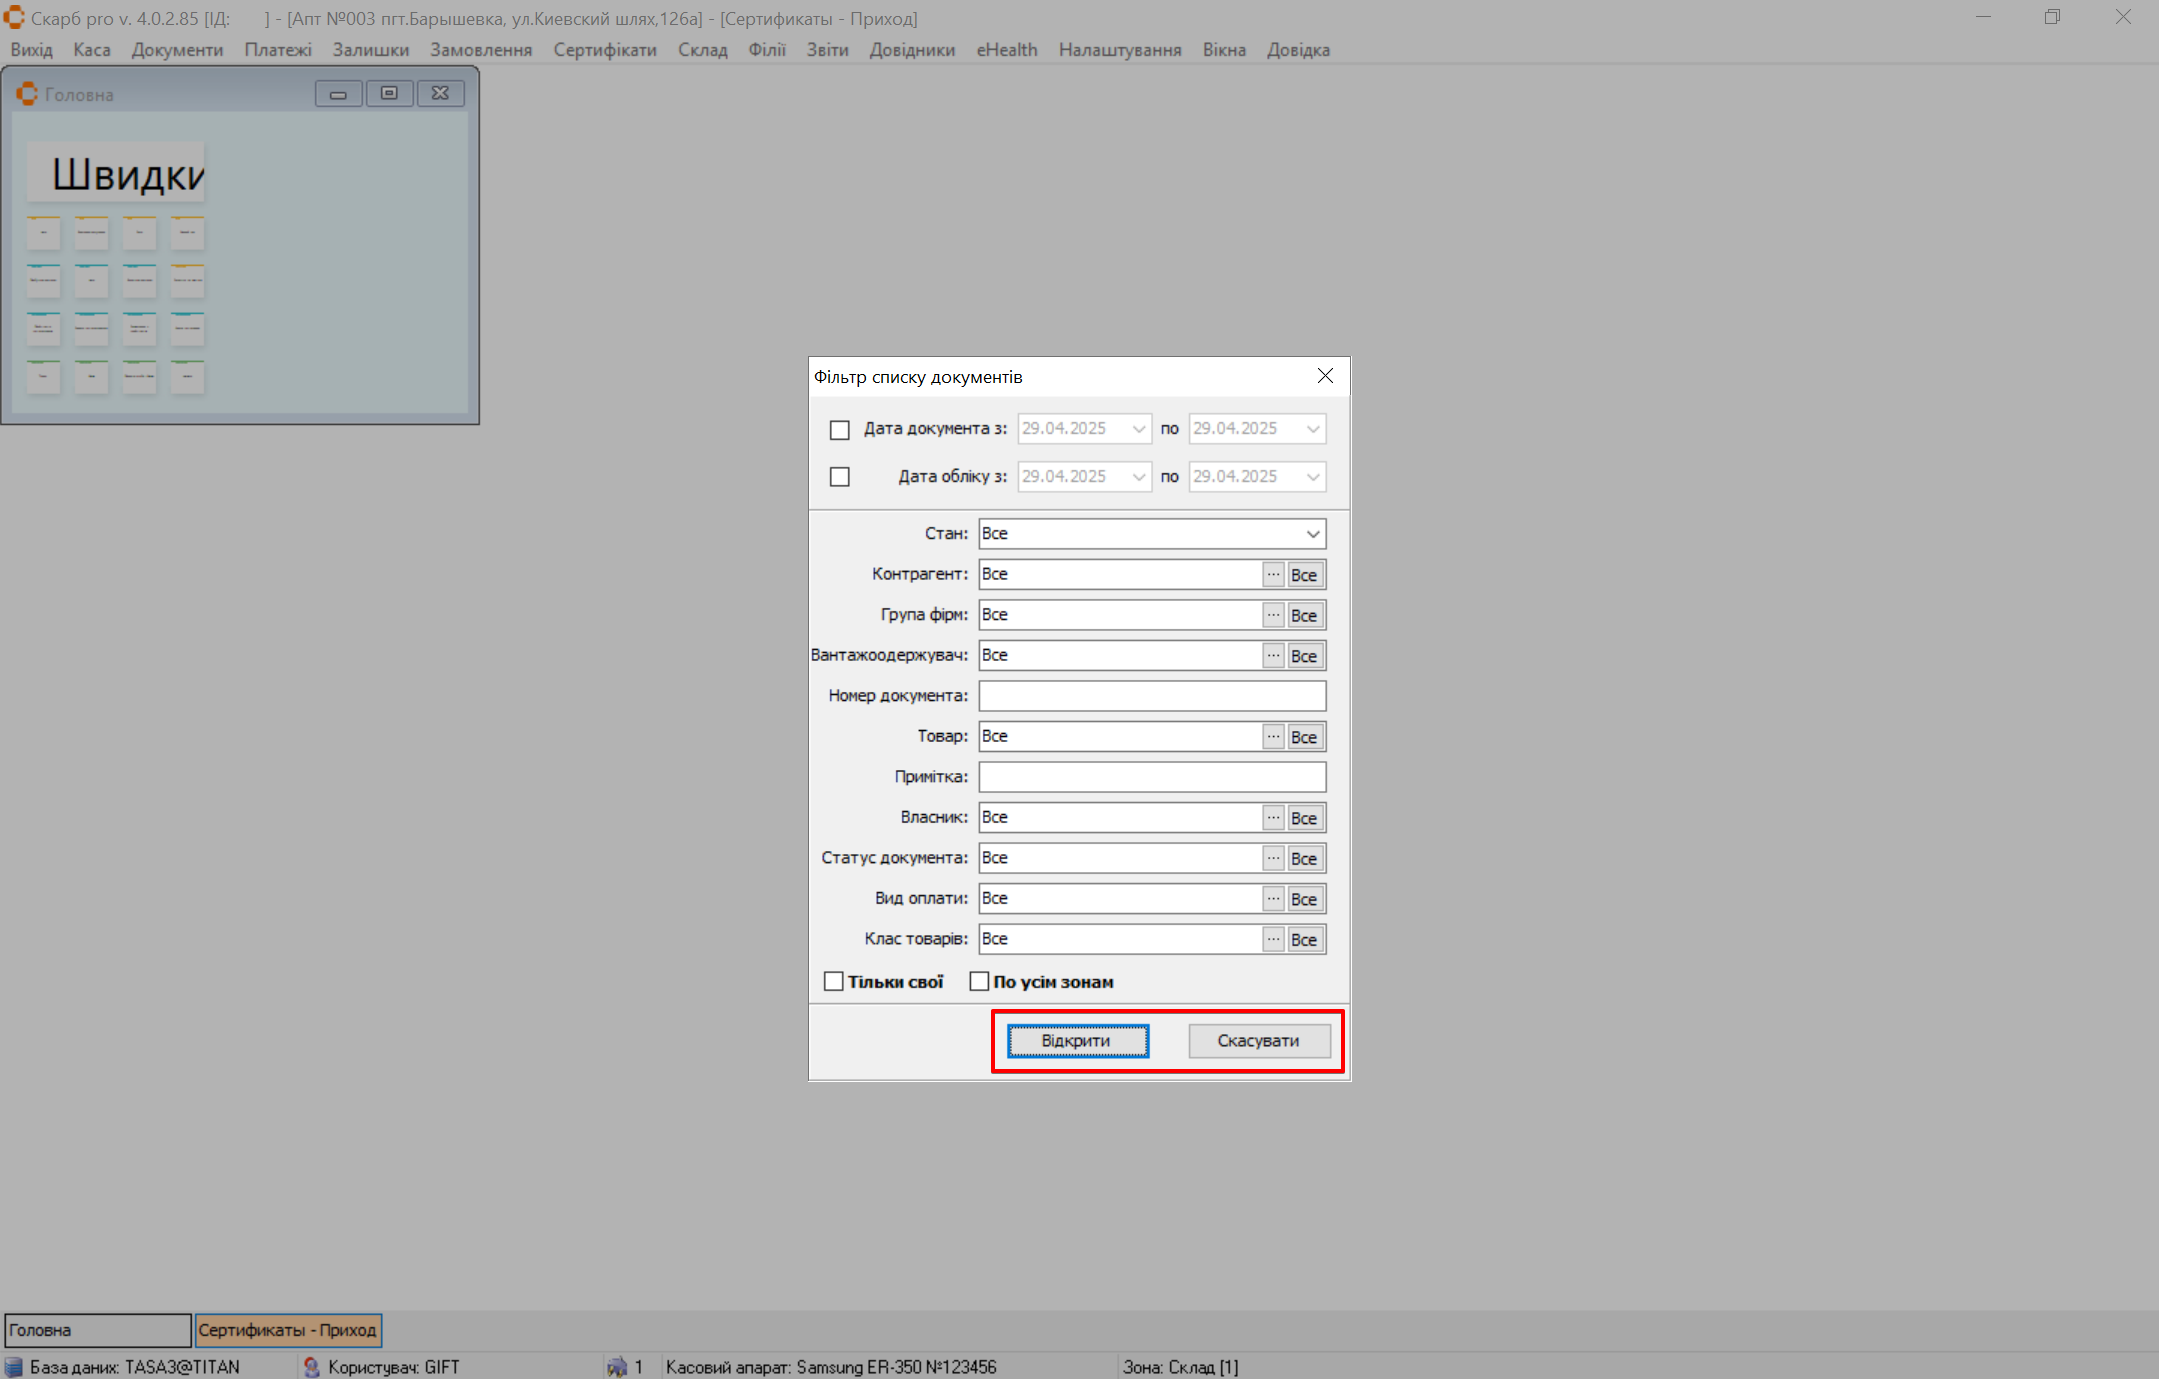Check the Тільки свої option
The image size is (2159, 1379).
pos(833,982)
